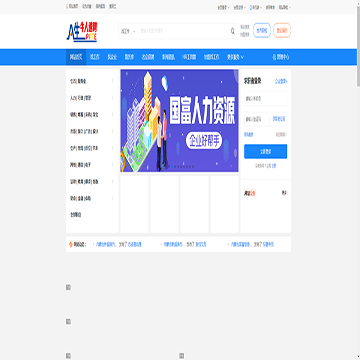Expand the 财会|金融|保险 category row
360x360 pixels.
pos(92,198)
